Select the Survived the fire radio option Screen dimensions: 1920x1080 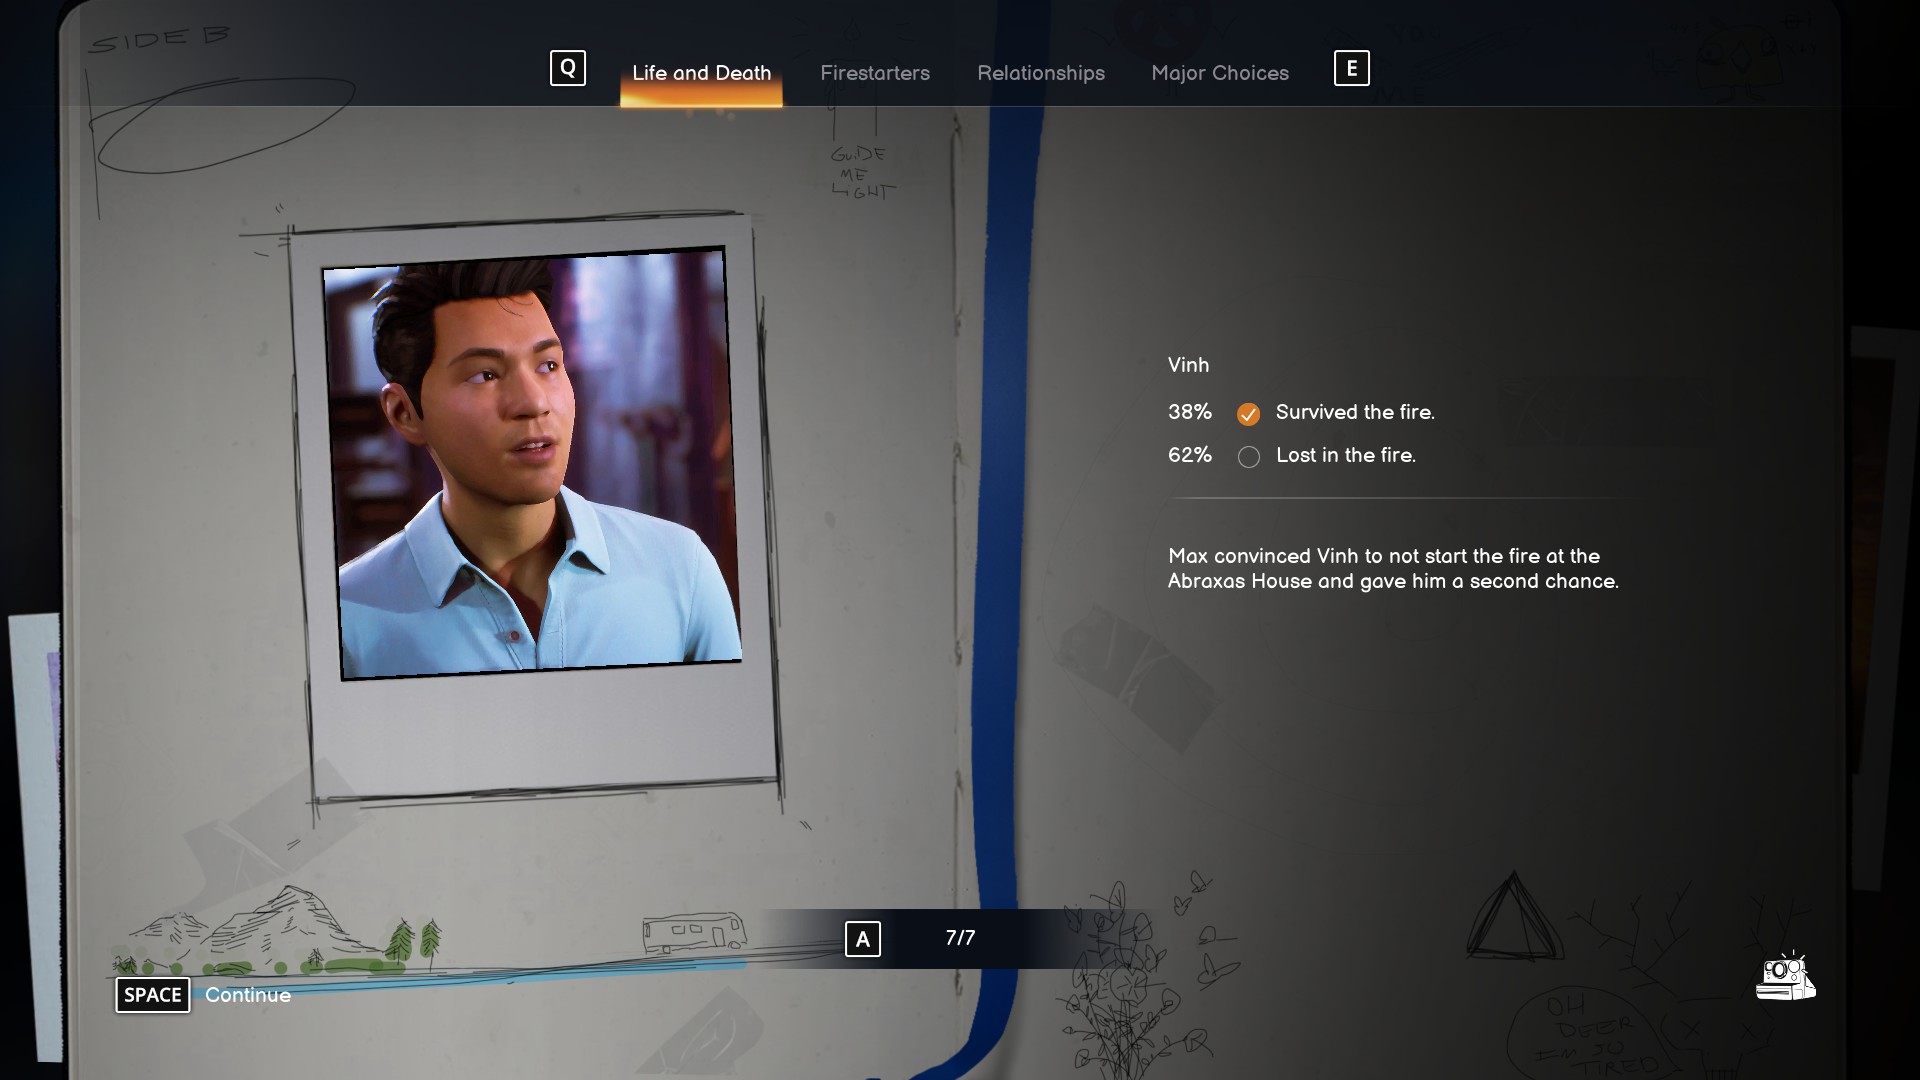pyautogui.click(x=1248, y=414)
